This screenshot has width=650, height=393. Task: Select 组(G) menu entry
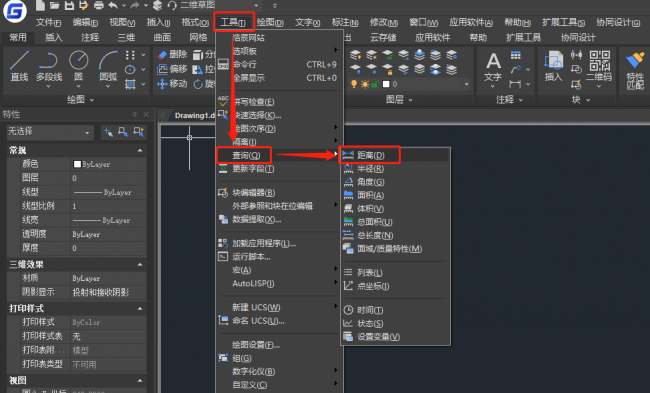279,358
